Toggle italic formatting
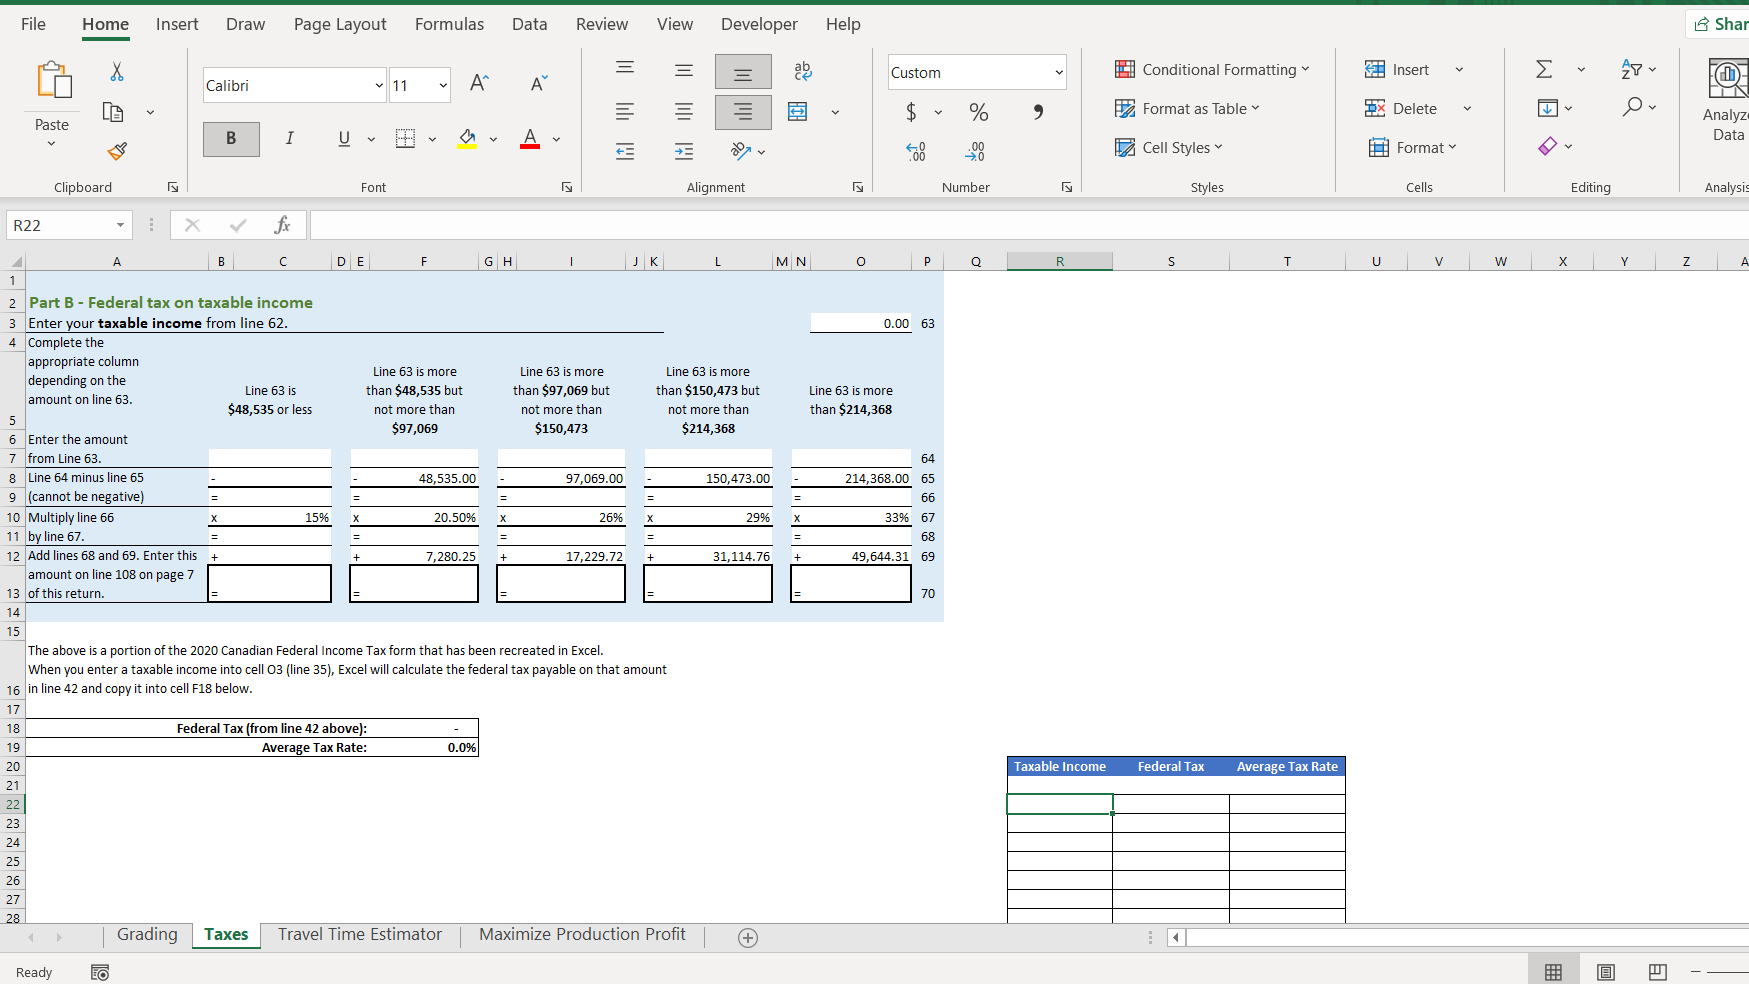The image size is (1749, 984). [x=289, y=139]
